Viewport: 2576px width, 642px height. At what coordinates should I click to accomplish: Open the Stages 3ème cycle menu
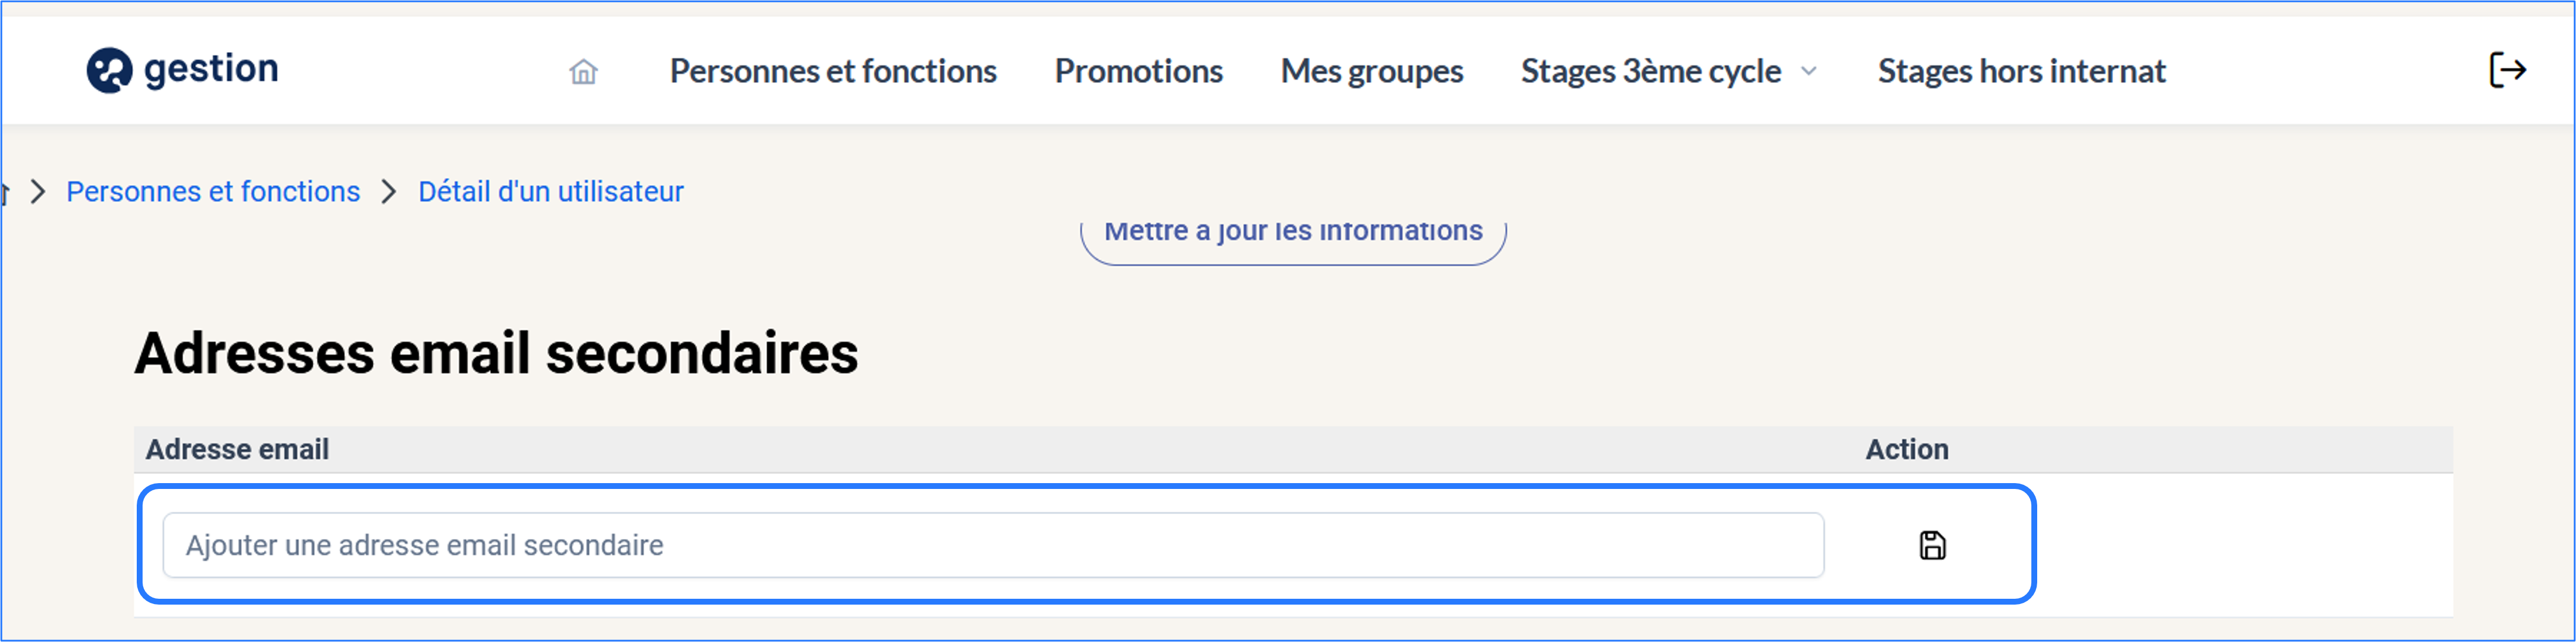tap(1650, 71)
